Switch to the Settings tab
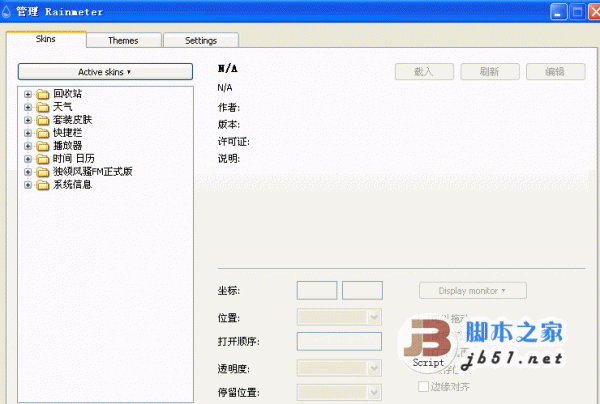 pyautogui.click(x=201, y=40)
